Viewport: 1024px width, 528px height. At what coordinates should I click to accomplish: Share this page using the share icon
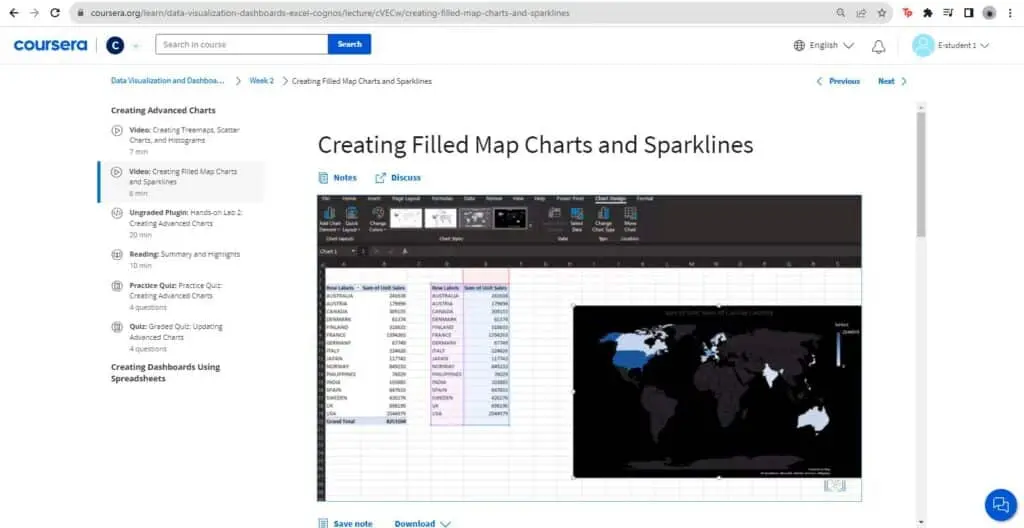861,12
